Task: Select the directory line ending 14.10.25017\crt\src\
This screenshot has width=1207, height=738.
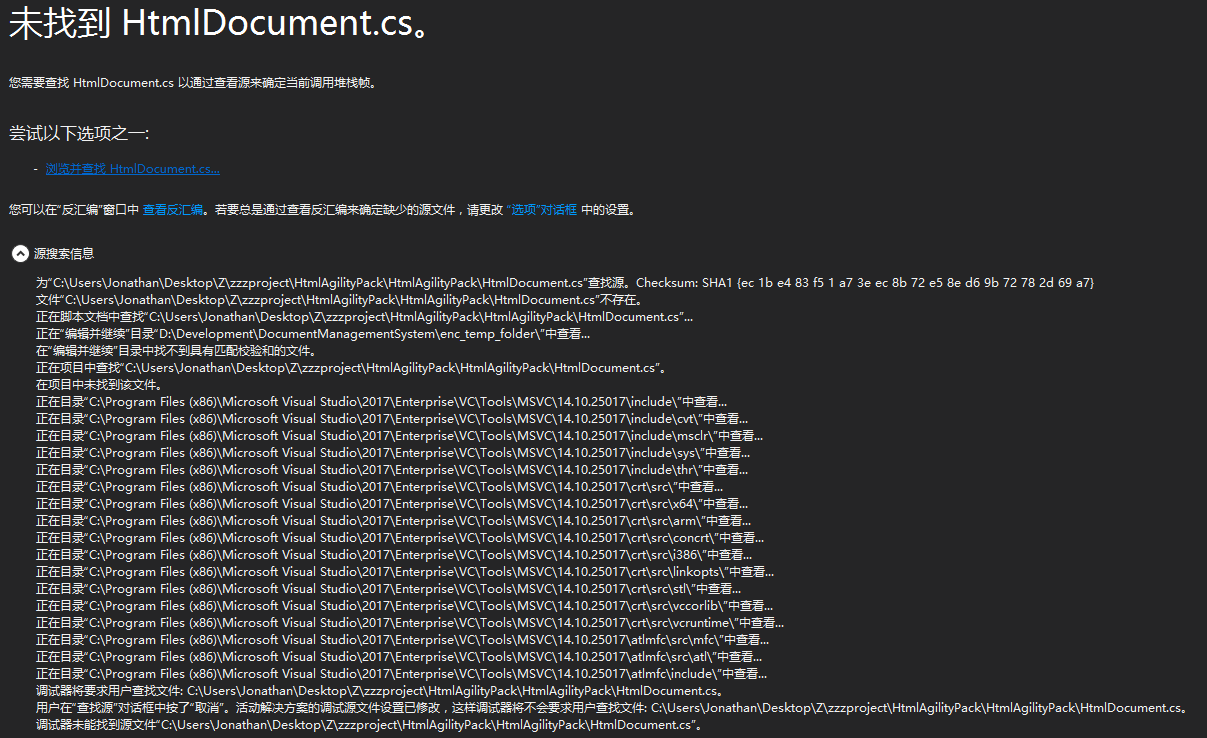Action: [x=380, y=487]
